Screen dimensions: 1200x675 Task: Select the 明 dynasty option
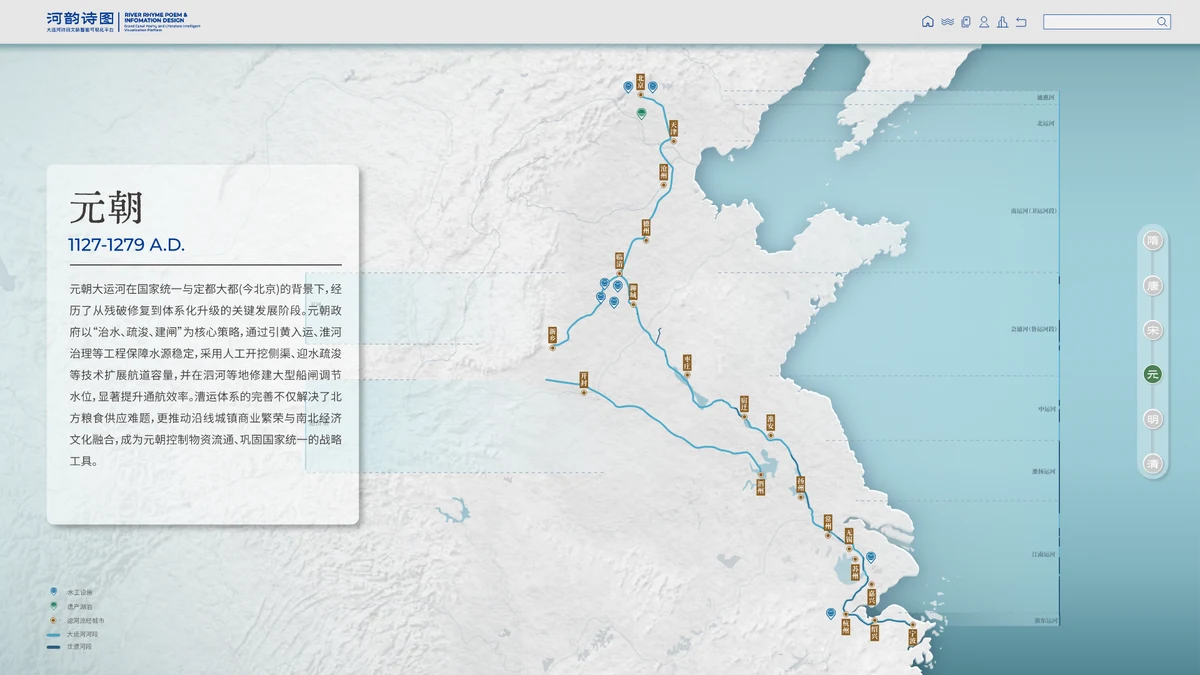point(1153,420)
